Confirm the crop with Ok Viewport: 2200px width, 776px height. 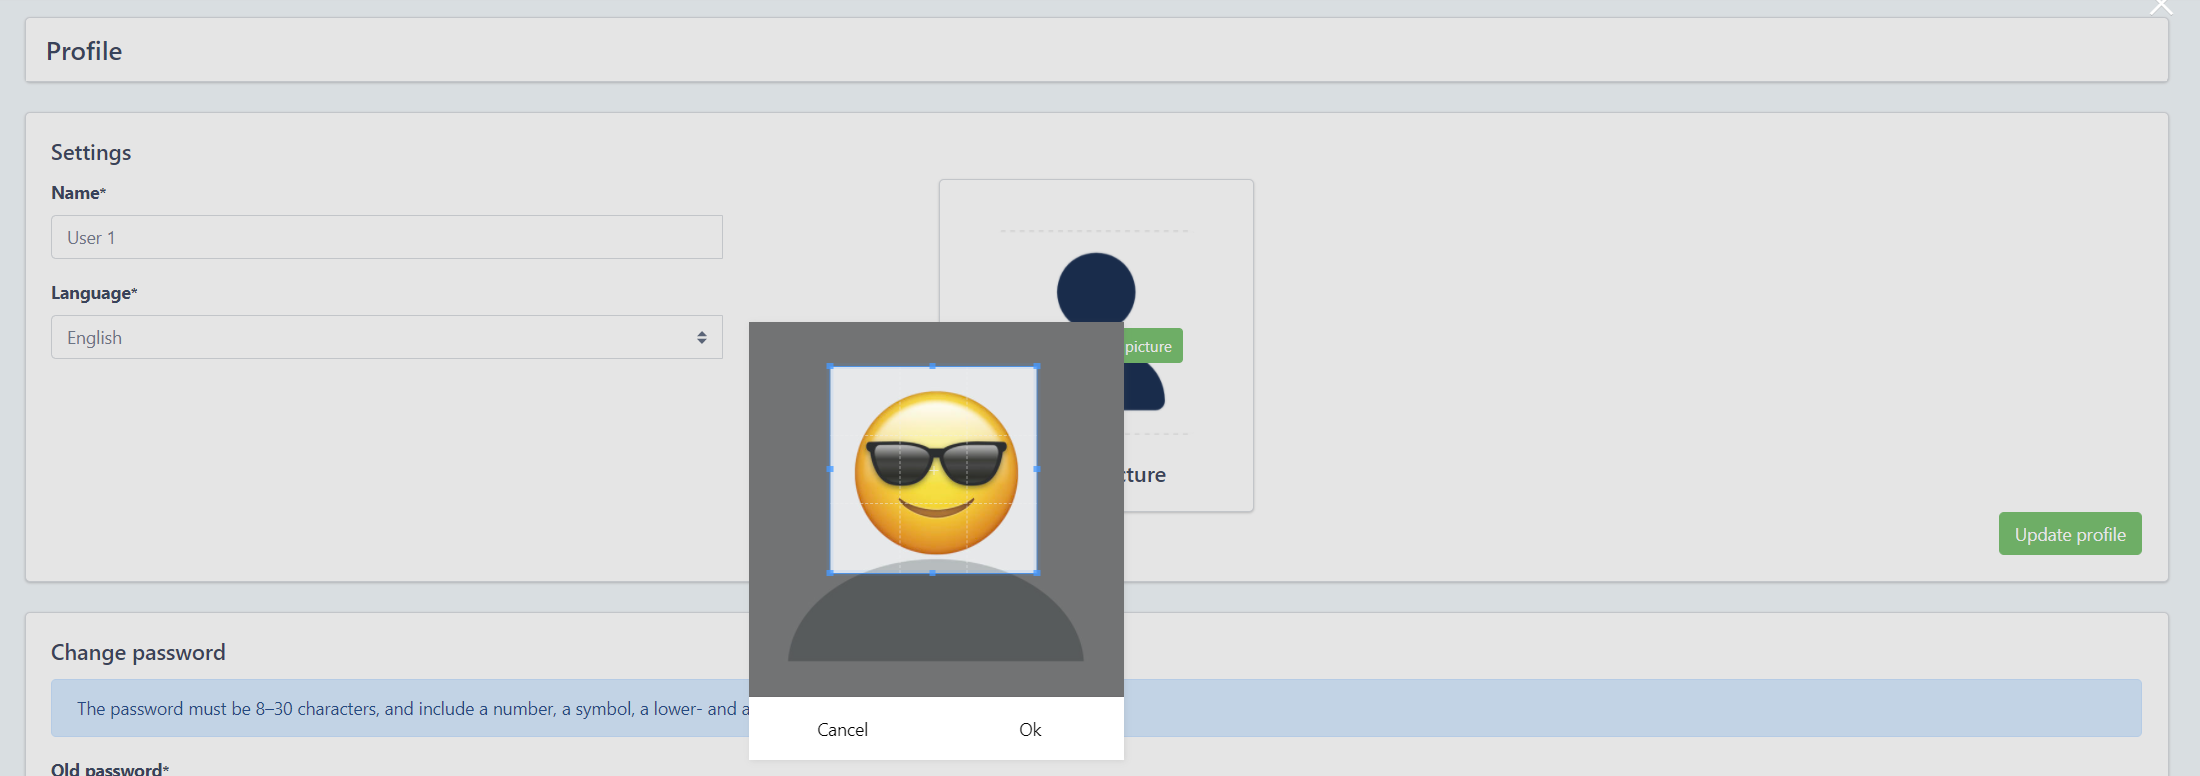click(x=1030, y=730)
